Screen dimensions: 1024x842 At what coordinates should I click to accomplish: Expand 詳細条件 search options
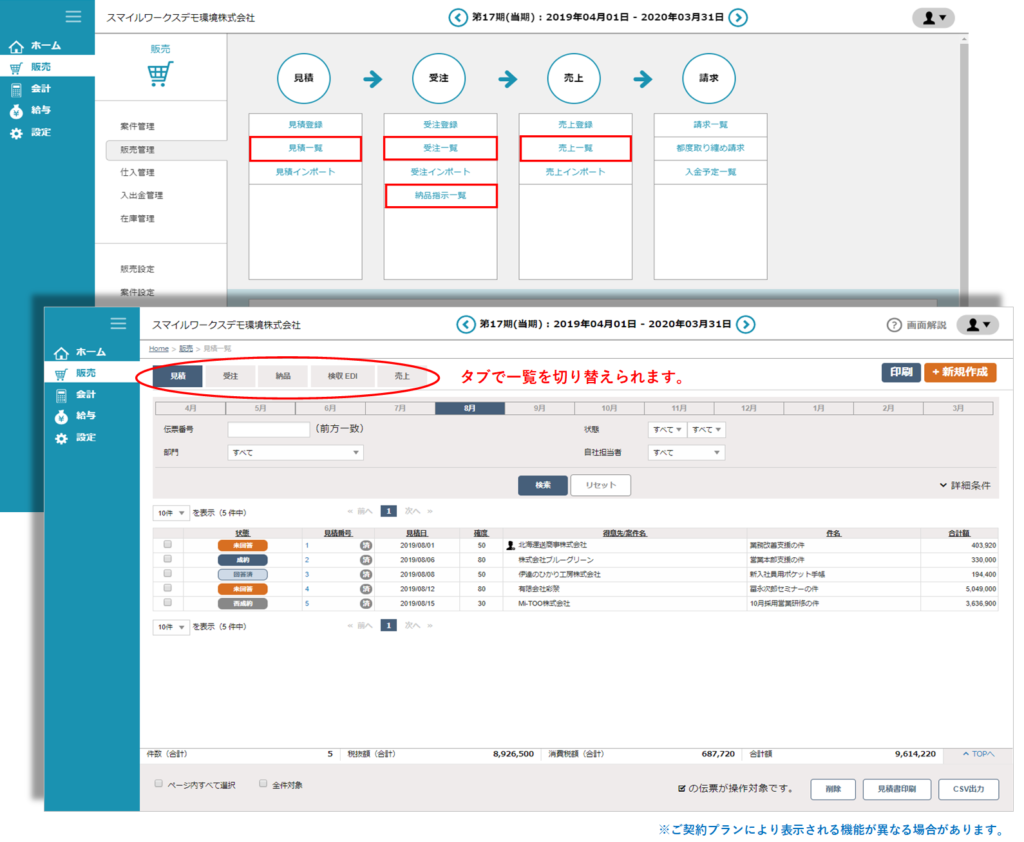pos(965,485)
